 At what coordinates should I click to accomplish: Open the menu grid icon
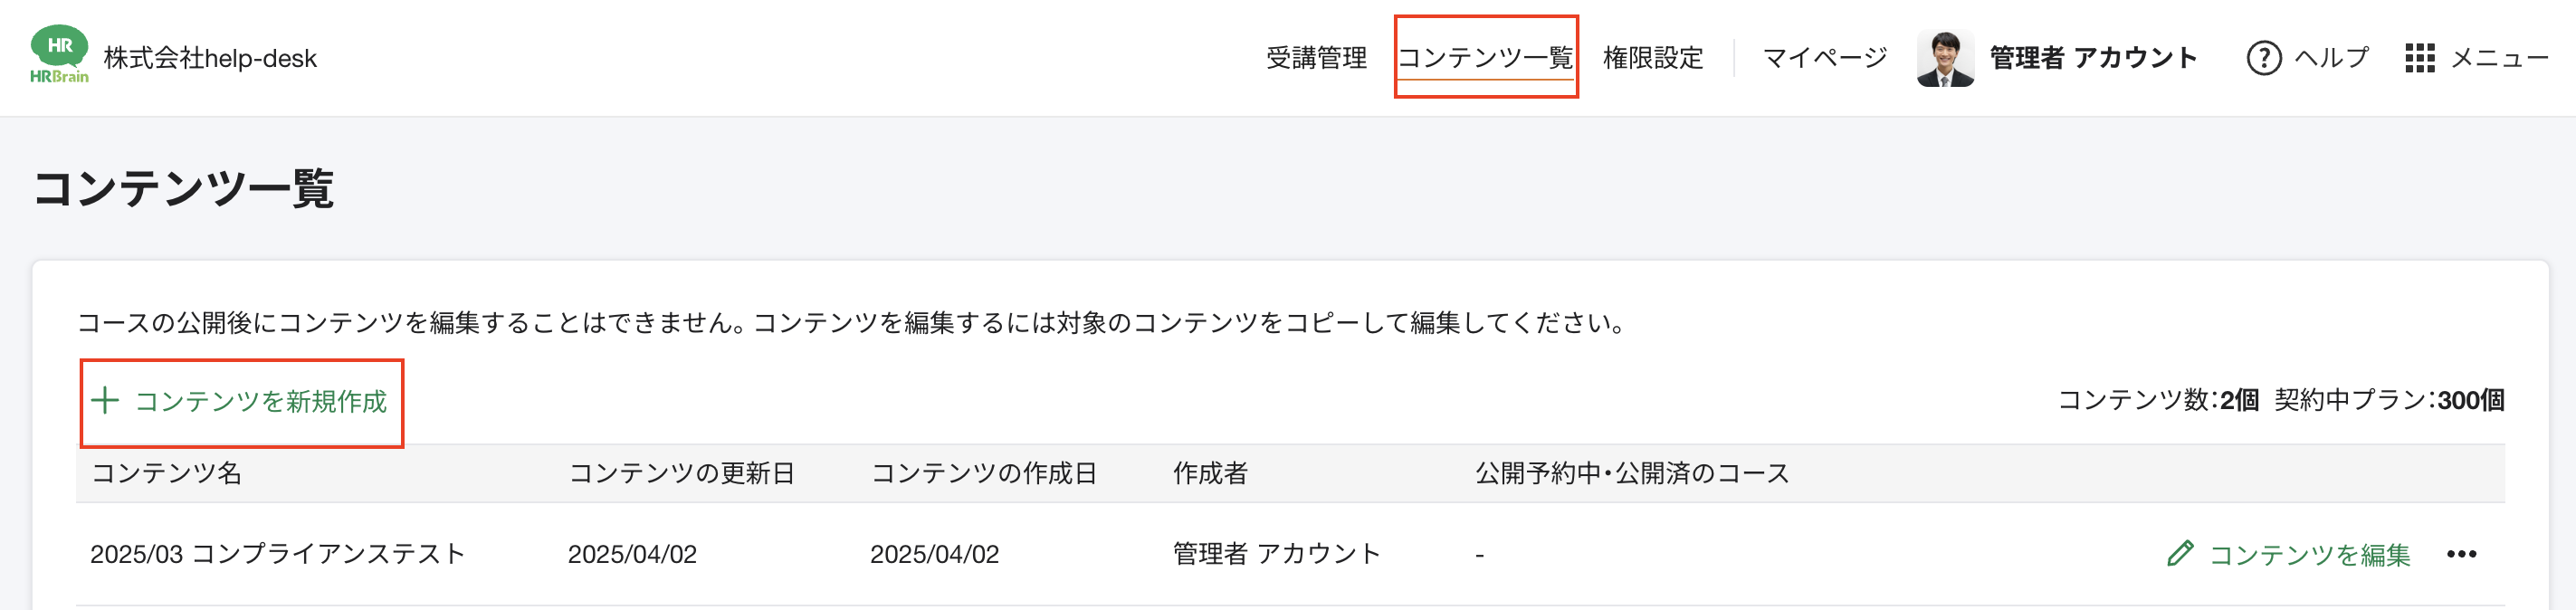pos(2421,58)
